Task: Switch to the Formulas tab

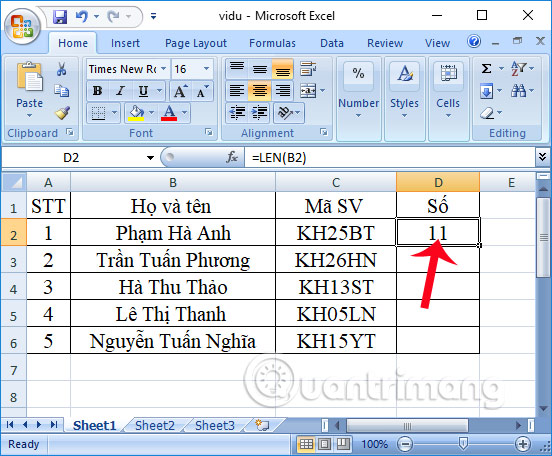Action: (272, 43)
